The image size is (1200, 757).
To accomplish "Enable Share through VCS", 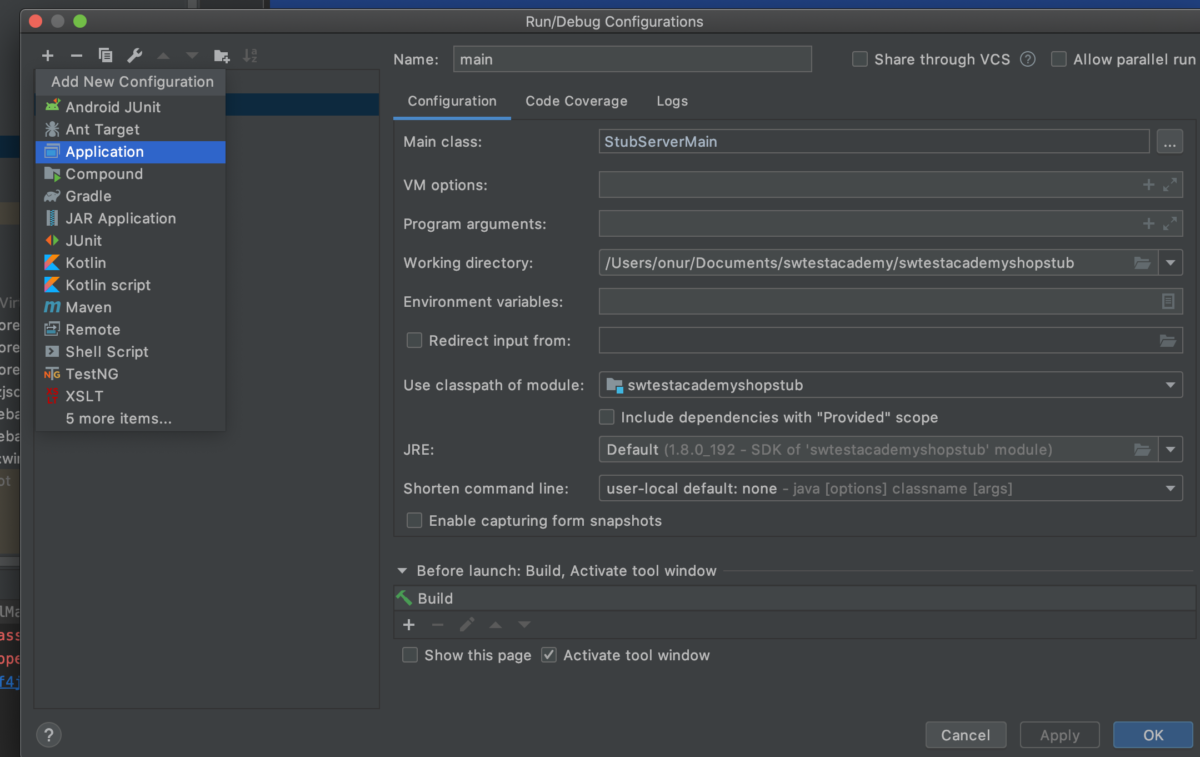I will pos(859,59).
